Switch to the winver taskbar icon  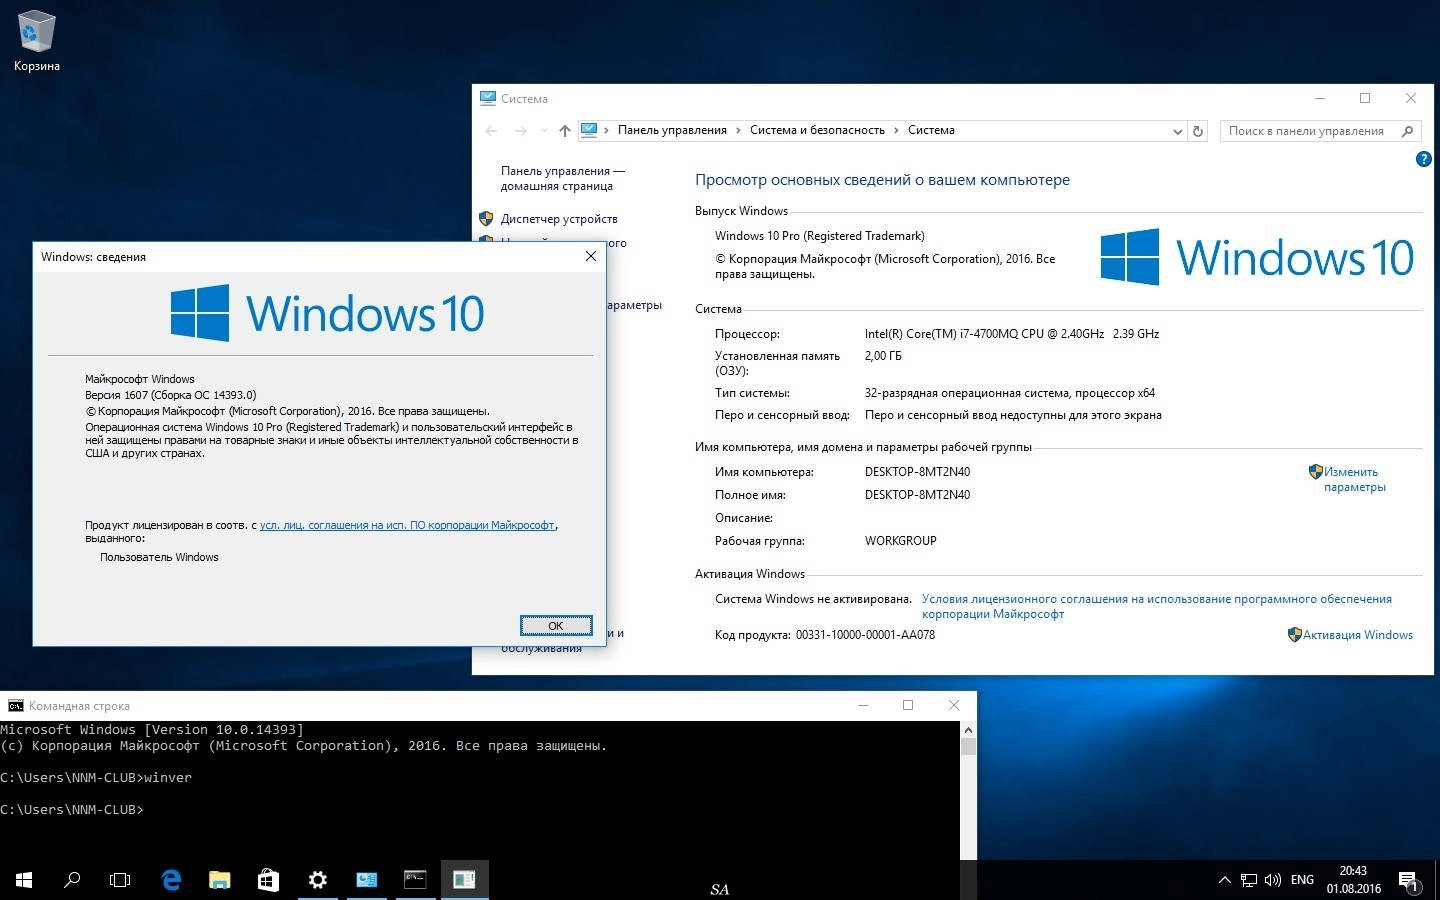pos(464,880)
